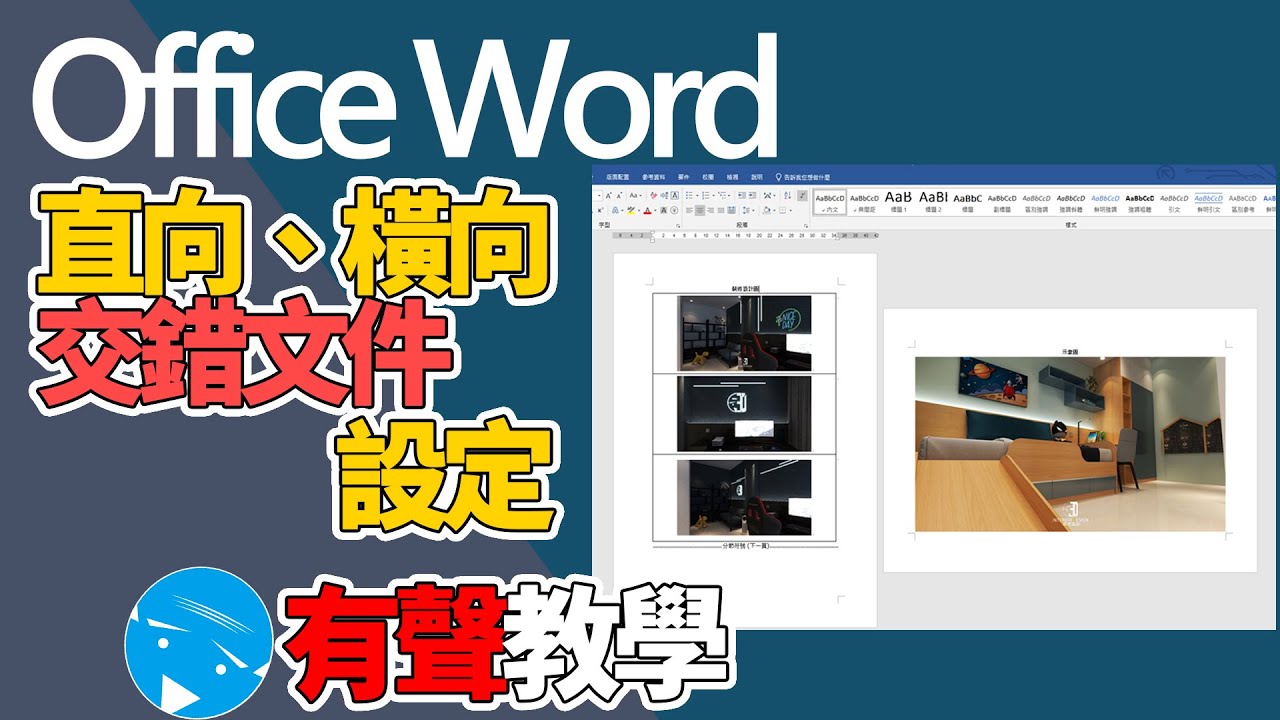Open the font size dropdown arrow
Screen dimensions: 1280x720
tap(599, 195)
